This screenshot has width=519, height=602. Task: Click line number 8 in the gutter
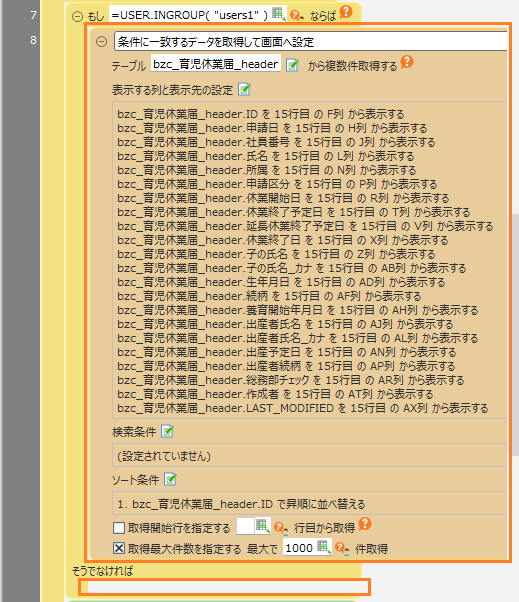coord(33,40)
